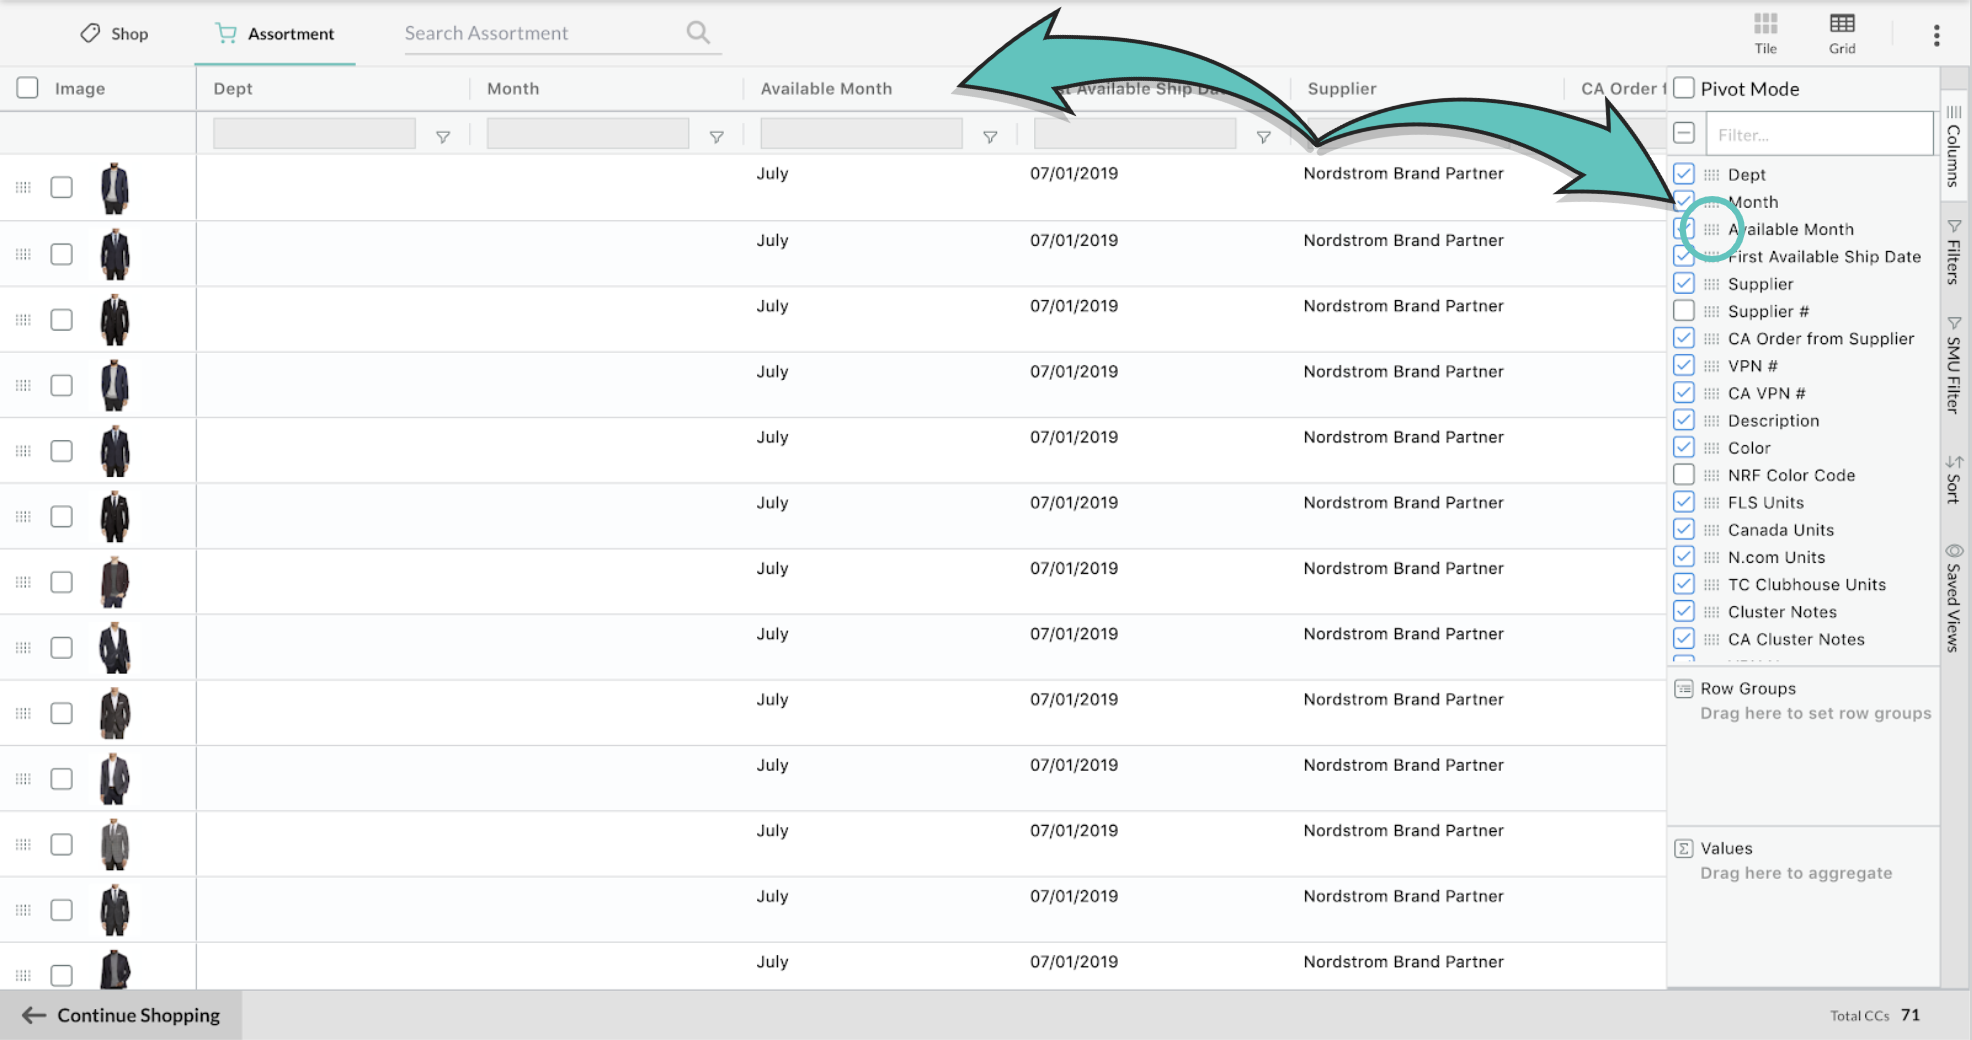Image resolution: width=1972 pixels, height=1040 pixels.
Task: Open the Sort side panel
Action: [x=1954, y=478]
